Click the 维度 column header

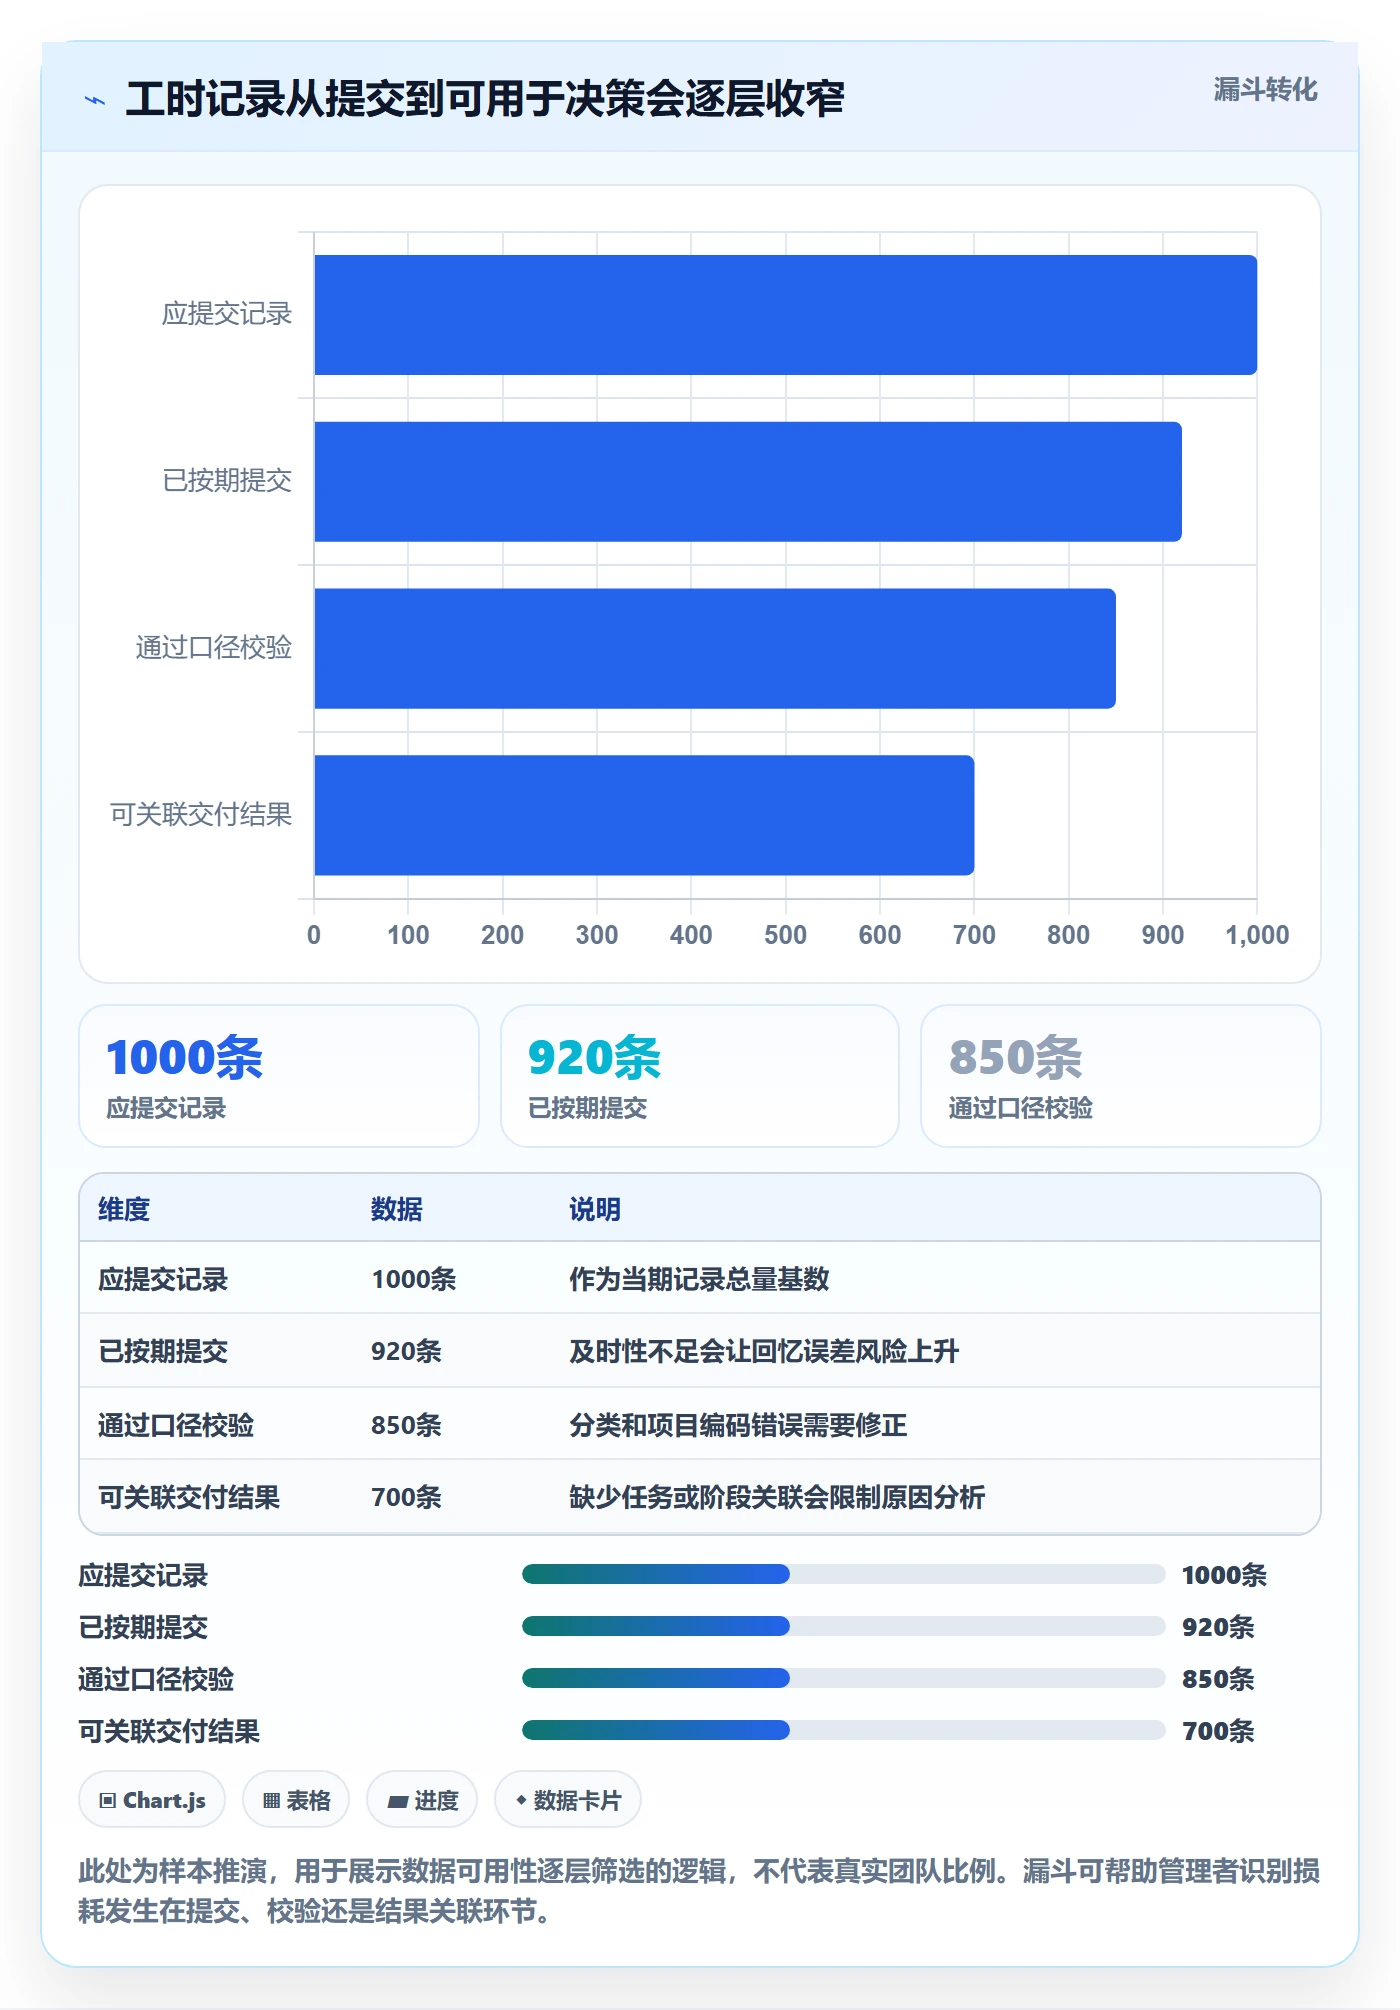124,1209
